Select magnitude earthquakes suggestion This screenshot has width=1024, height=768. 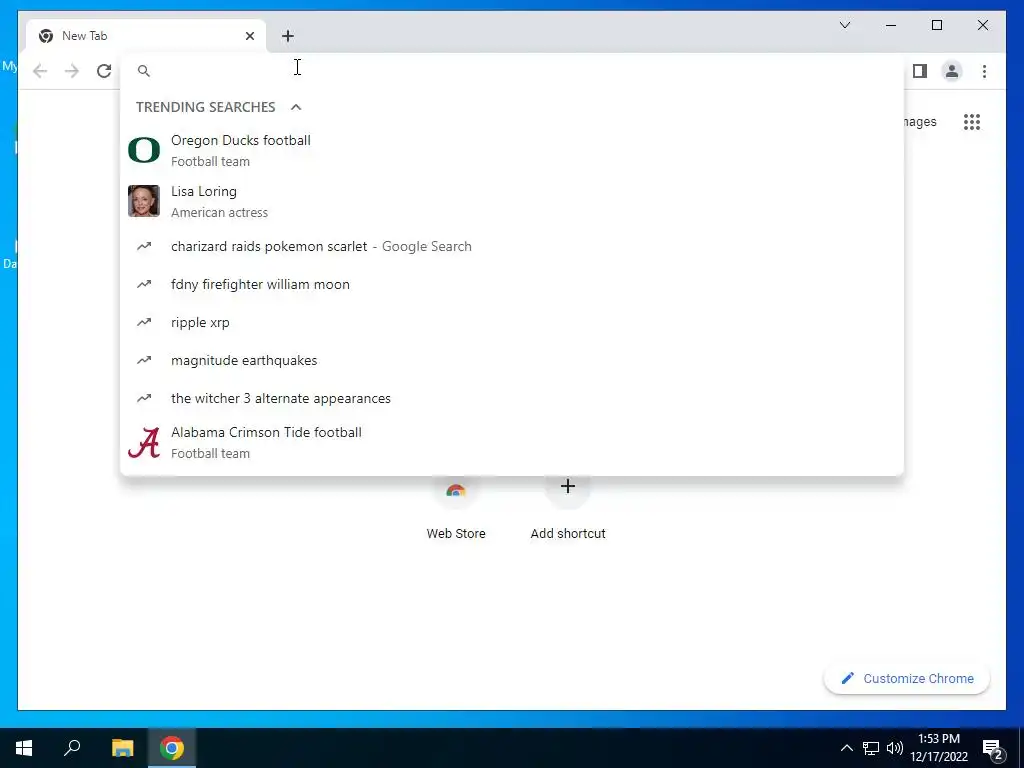coord(512,360)
